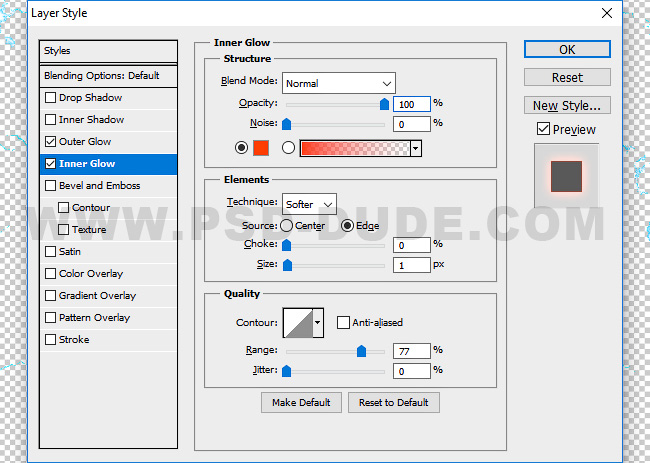Focus the Noise value field
650x463 pixels.
(x=412, y=124)
